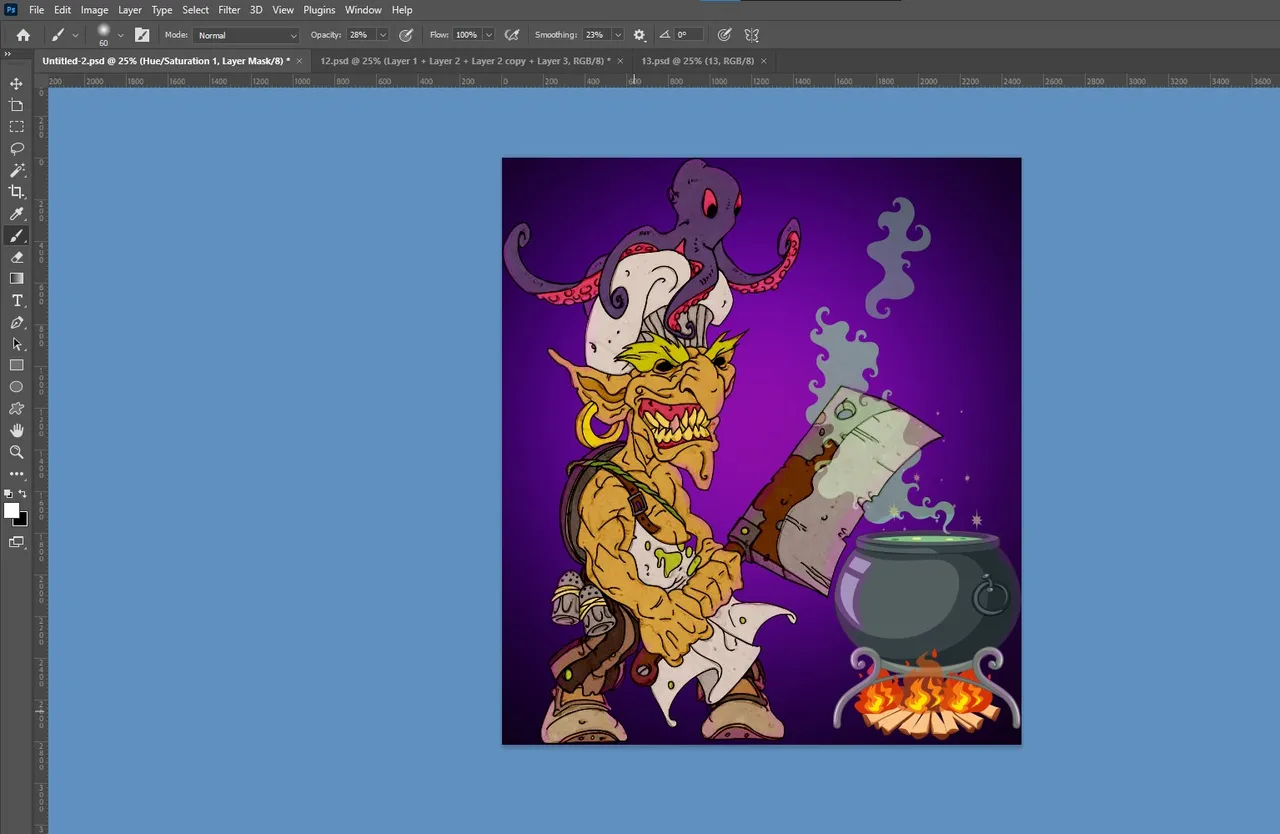Click the Flow 100% value field
Viewport: 1280px width, 834px height.
click(x=467, y=35)
